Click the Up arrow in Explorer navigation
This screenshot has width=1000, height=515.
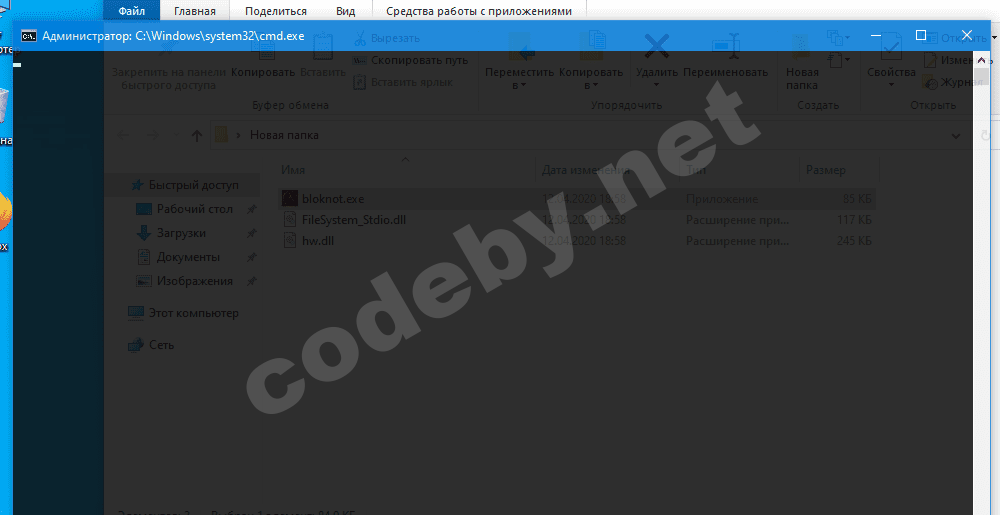[197, 135]
